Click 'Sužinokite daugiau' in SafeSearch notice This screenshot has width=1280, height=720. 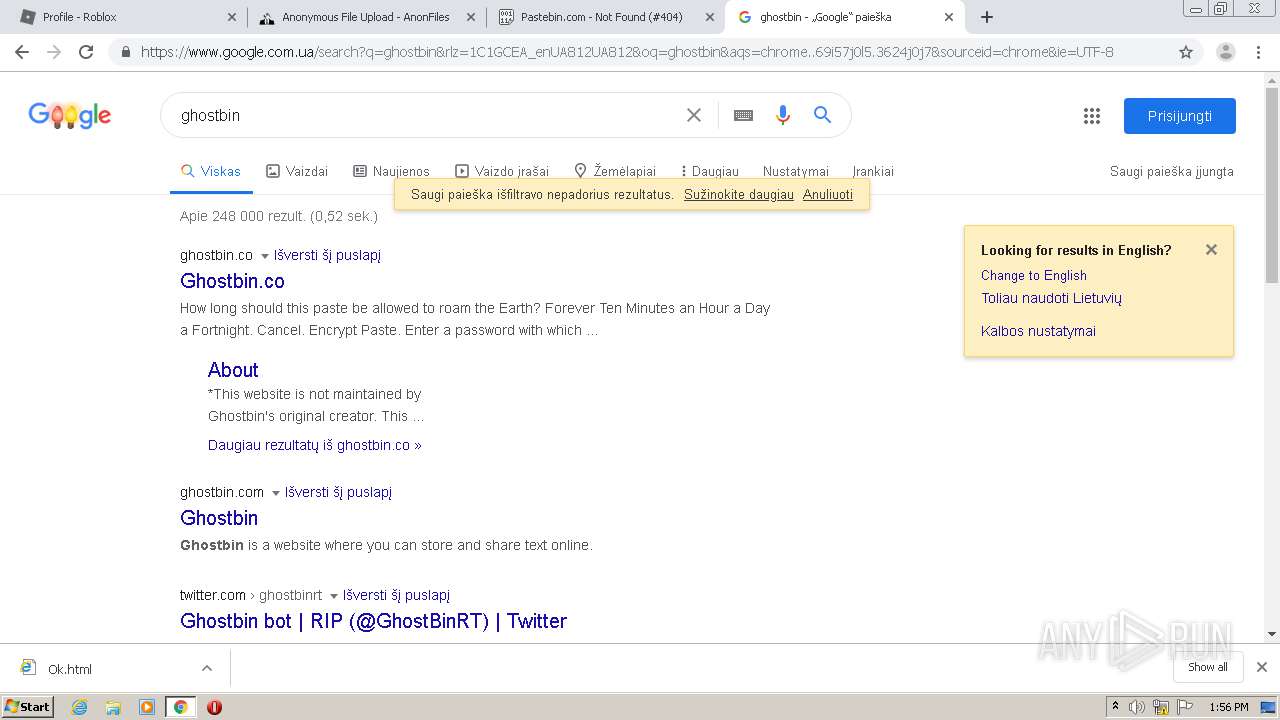(x=739, y=194)
